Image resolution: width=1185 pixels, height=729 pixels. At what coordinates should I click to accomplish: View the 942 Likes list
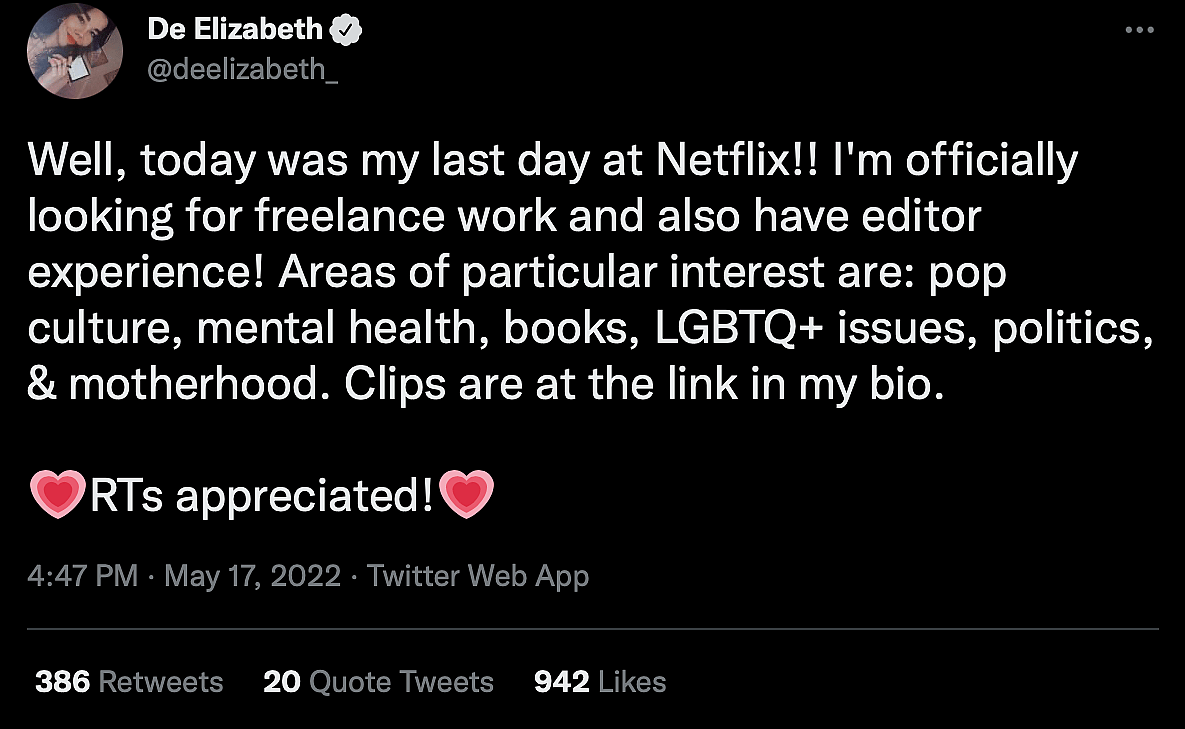600,682
